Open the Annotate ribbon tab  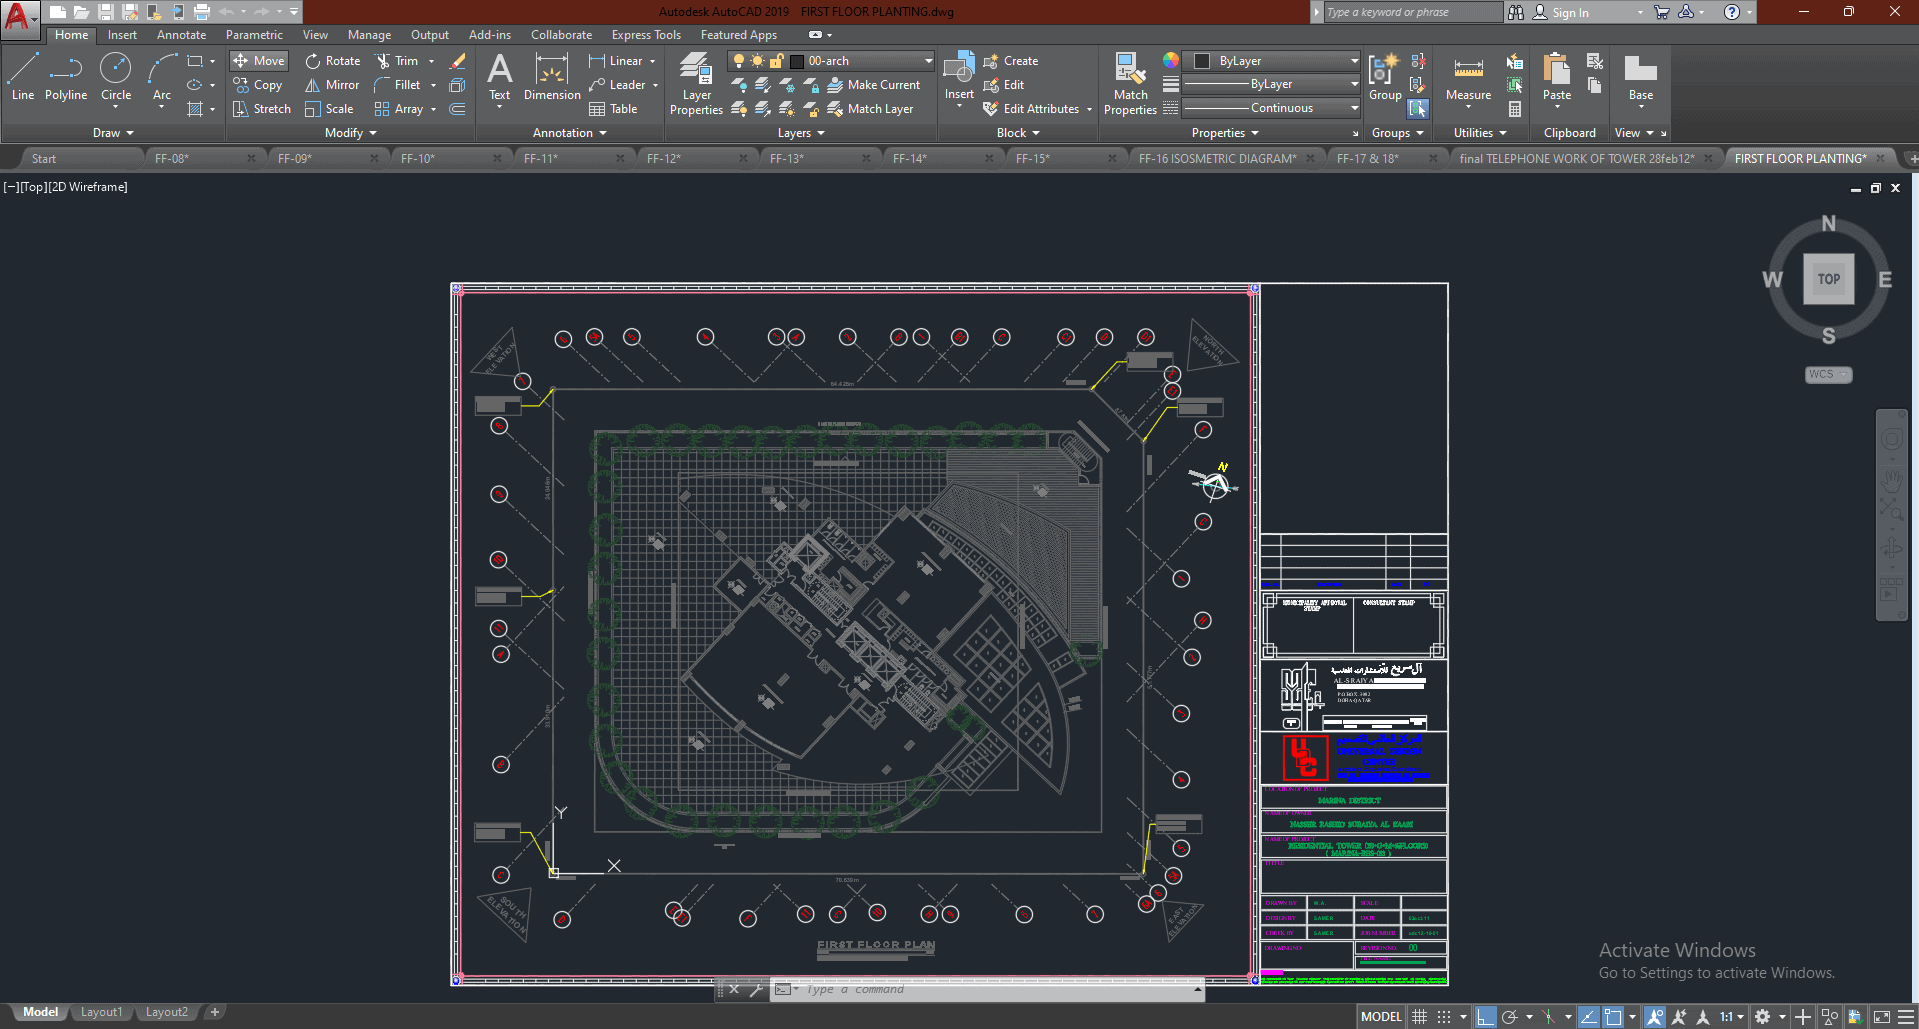point(181,35)
